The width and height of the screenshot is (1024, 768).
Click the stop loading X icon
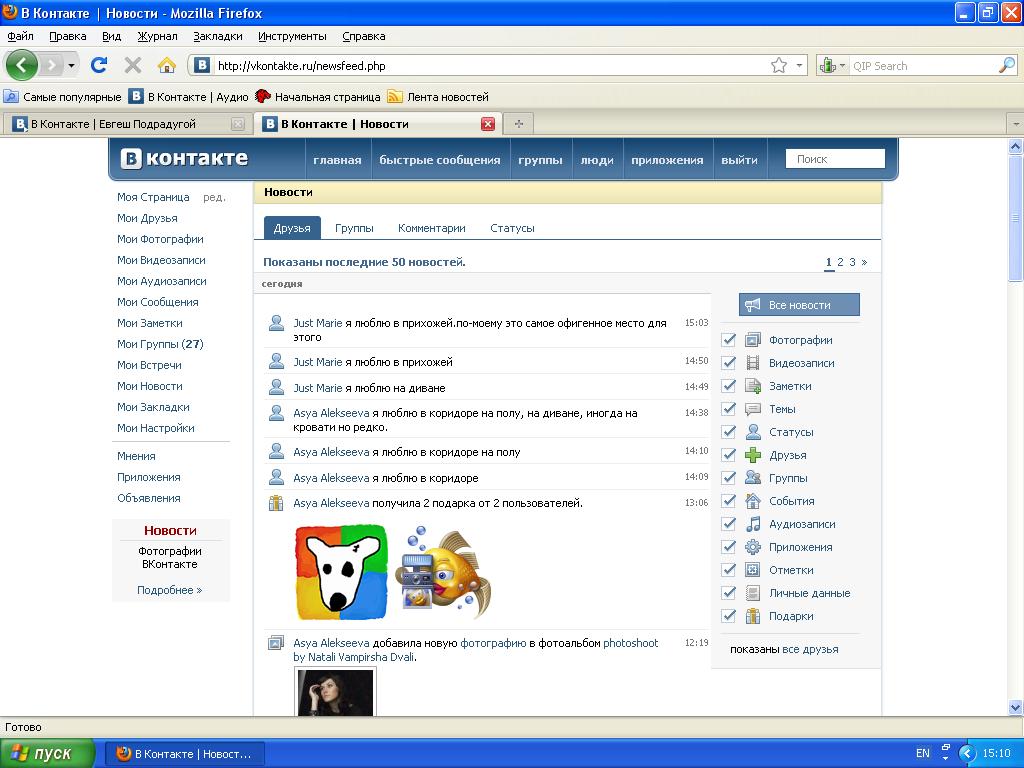click(x=133, y=65)
